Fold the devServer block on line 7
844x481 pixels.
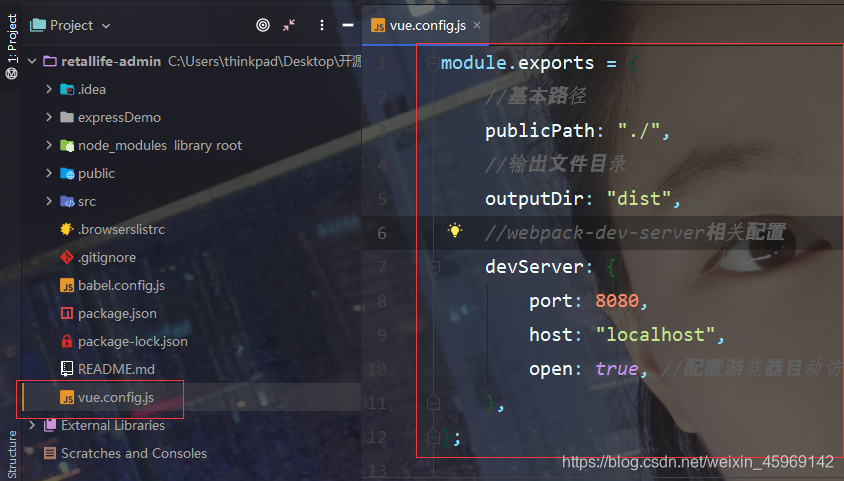pos(433,267)
